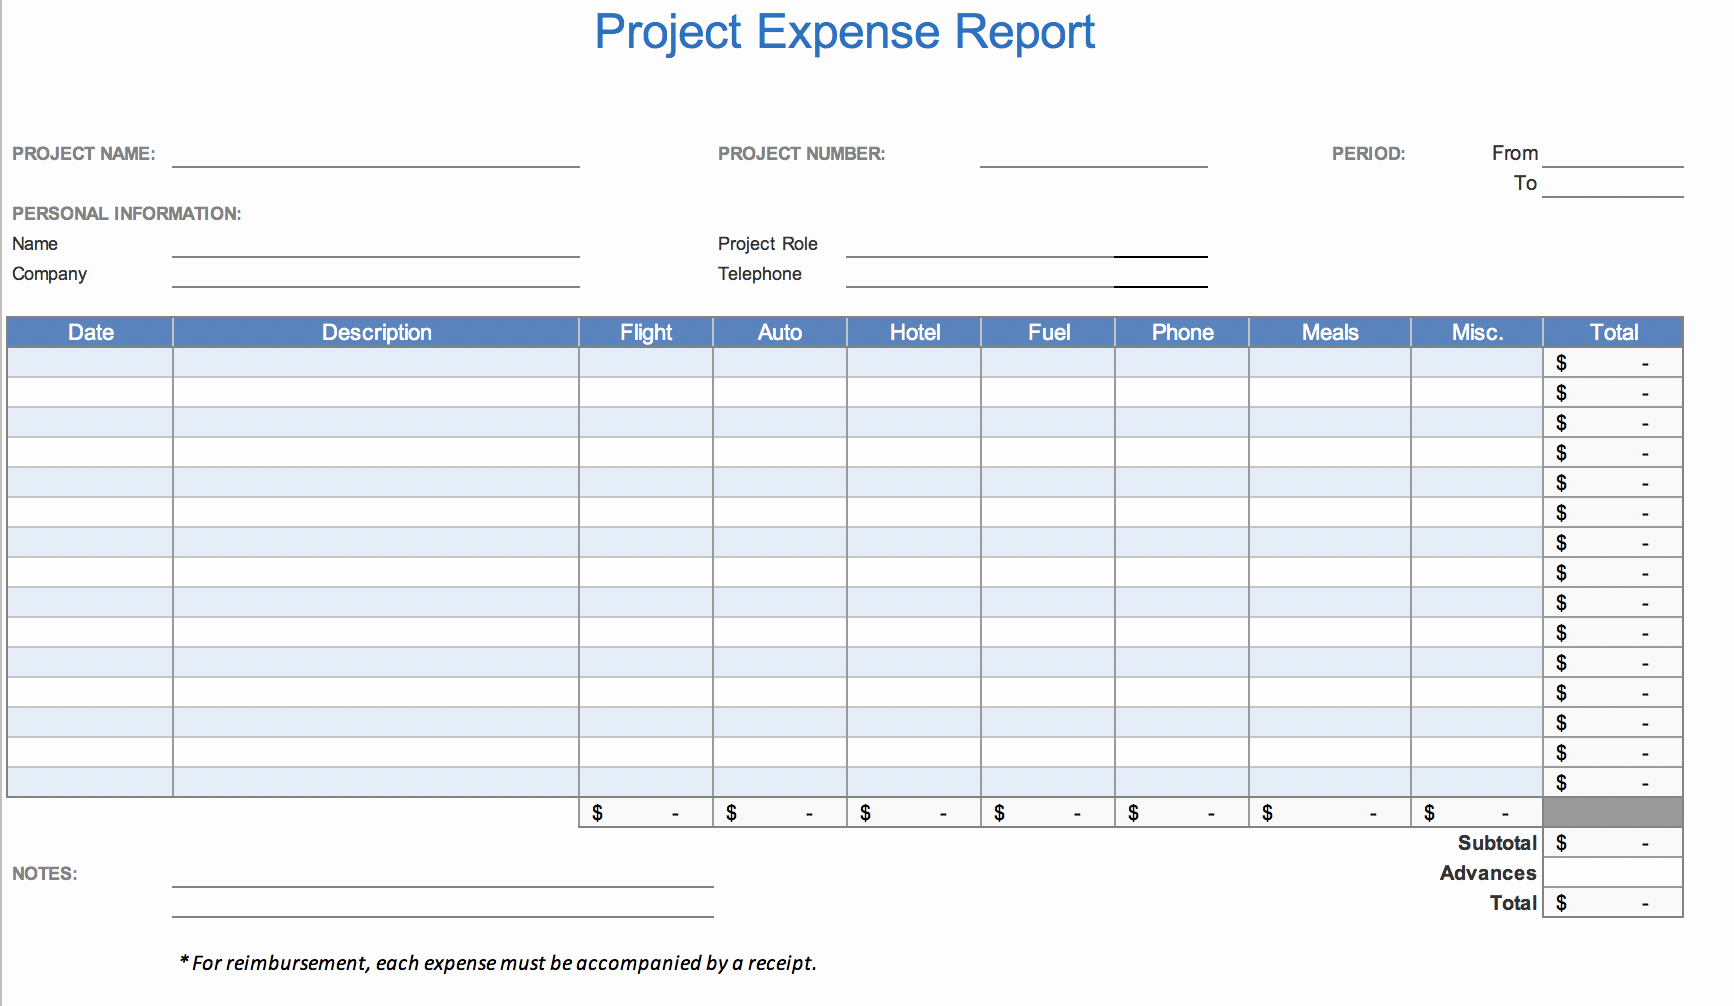
Task: Select the Phone column header
Action: tap(1182, 332)
